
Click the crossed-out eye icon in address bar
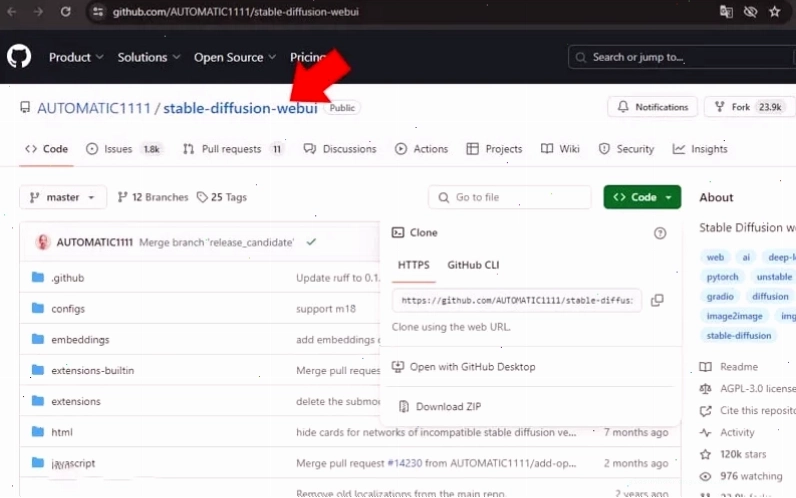click(x=750, y=11)
